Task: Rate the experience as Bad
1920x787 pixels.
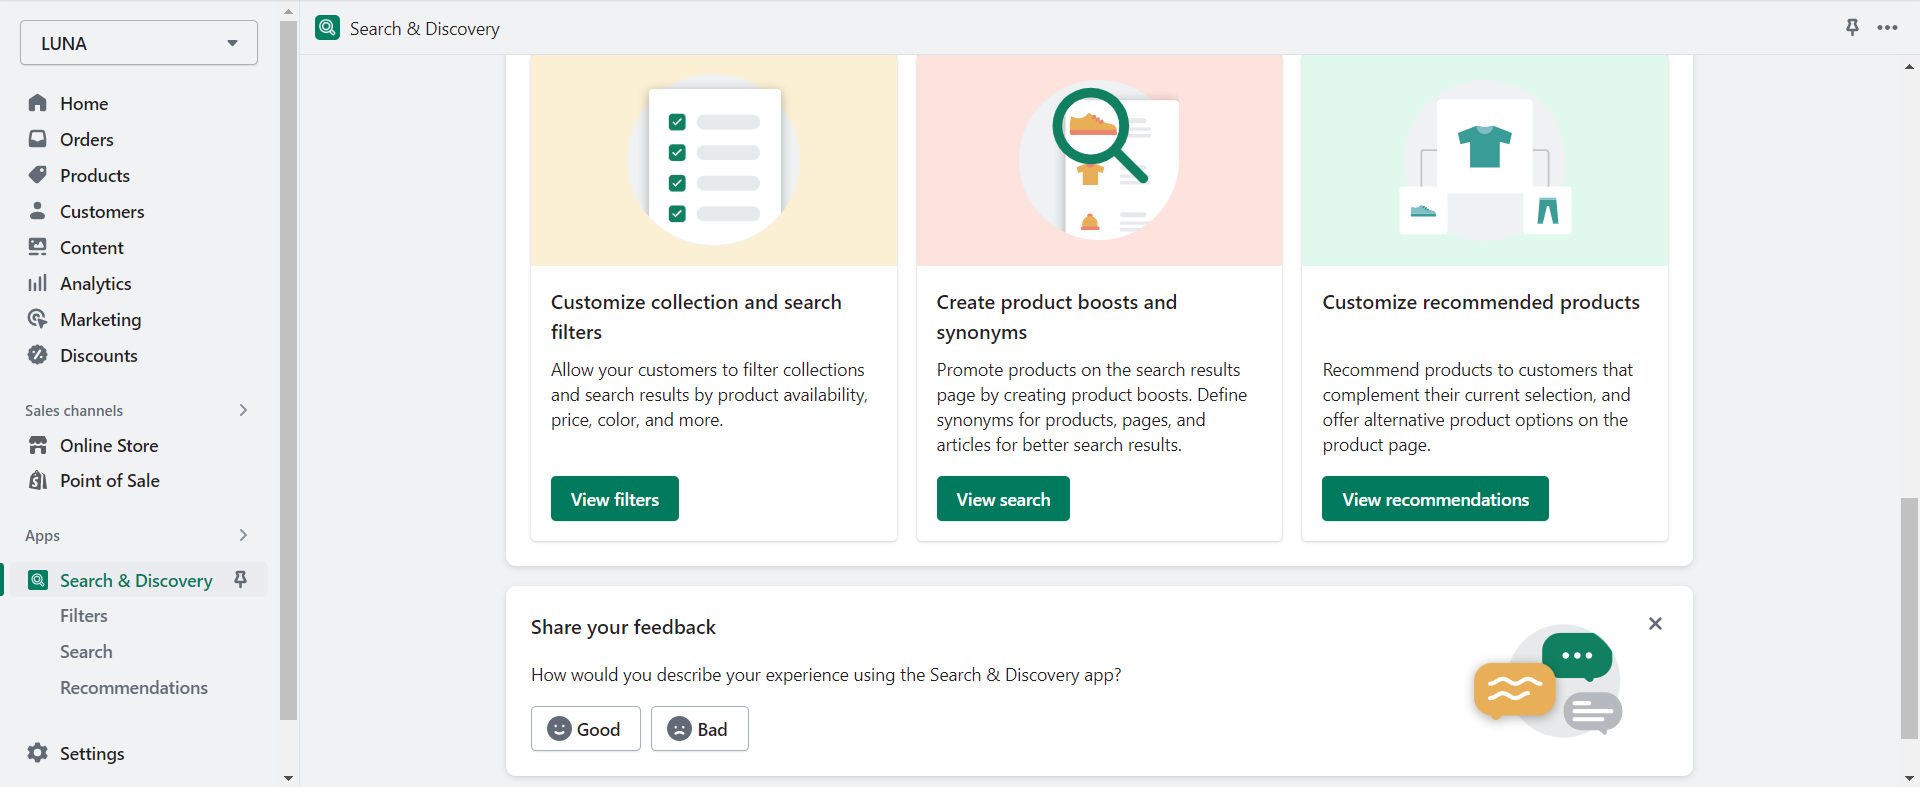Action: (699, 729)
